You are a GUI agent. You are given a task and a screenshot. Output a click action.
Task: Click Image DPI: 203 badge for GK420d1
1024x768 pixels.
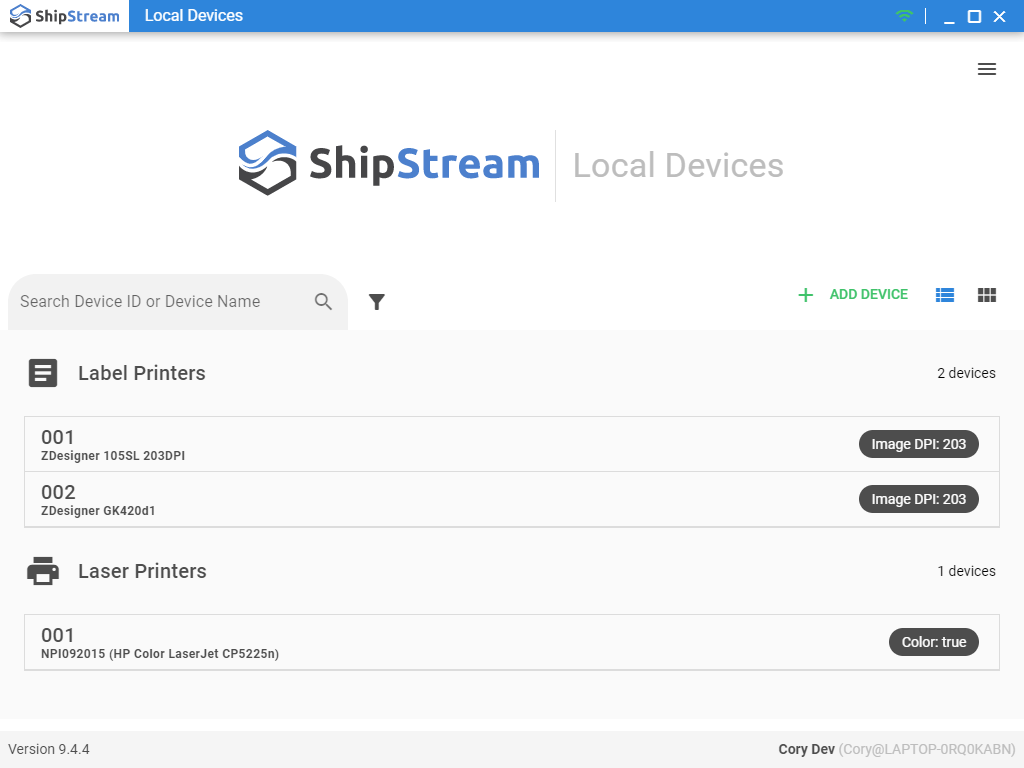[x=918, y=499]
